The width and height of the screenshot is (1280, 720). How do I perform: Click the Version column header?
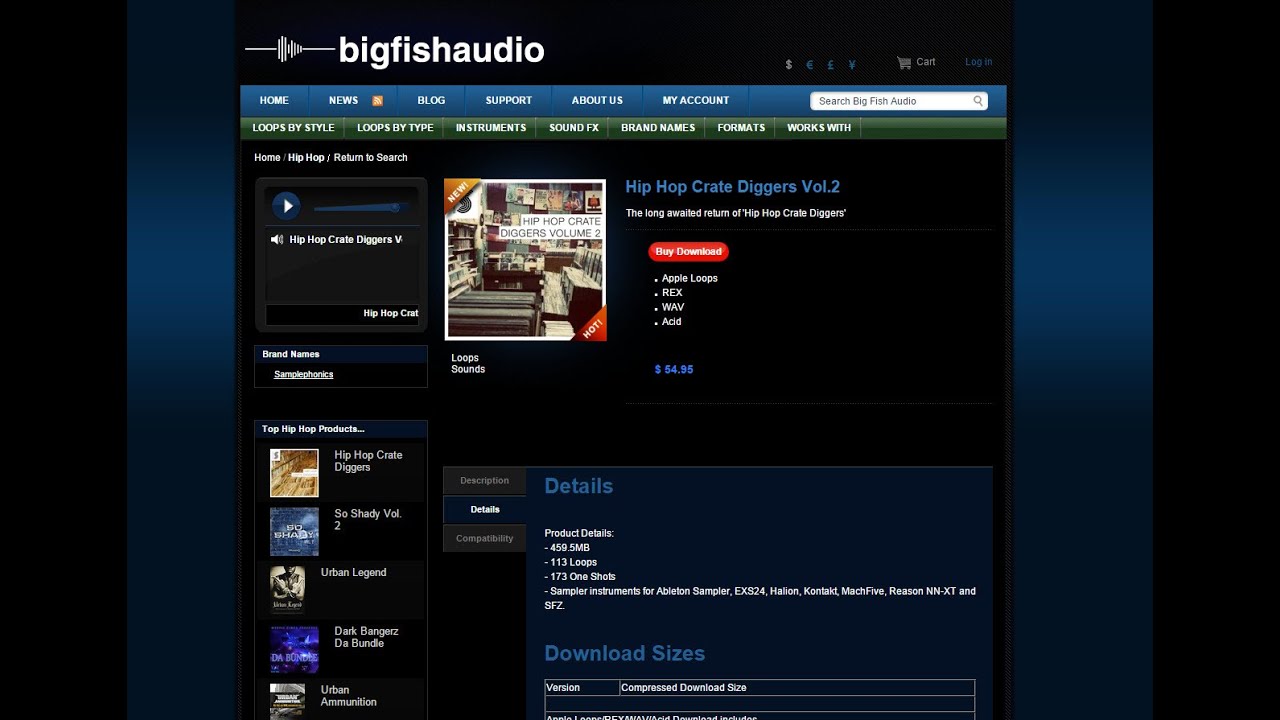(x=563, y=688)
